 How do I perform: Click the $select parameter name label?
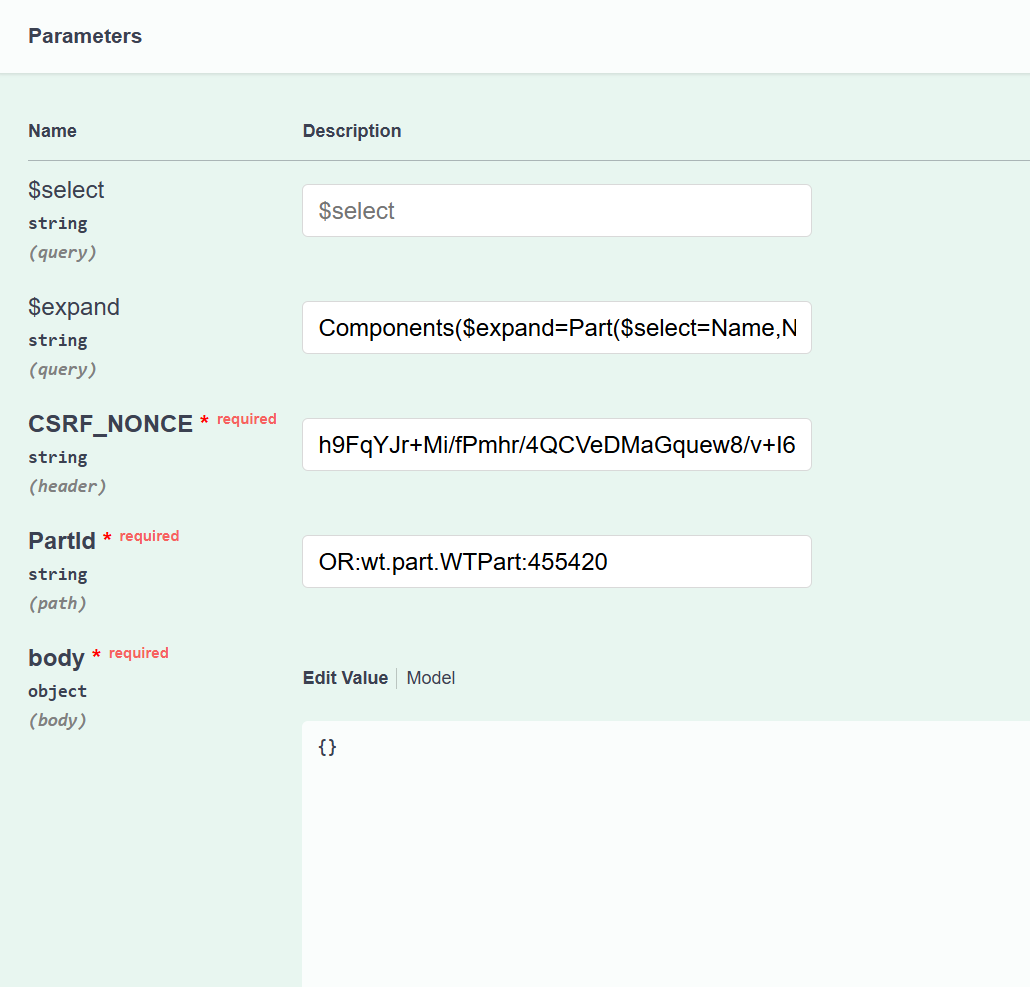[x=66, y=189]
